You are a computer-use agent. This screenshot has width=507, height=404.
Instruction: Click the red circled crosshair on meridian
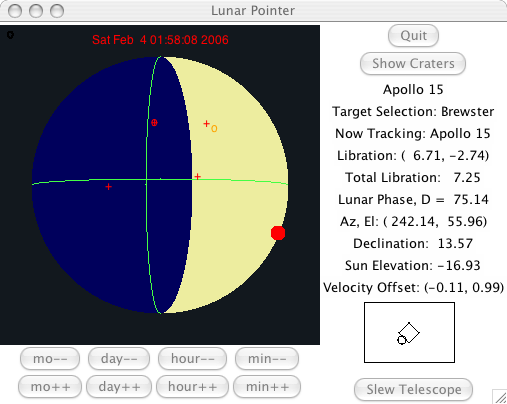(154, 123)
